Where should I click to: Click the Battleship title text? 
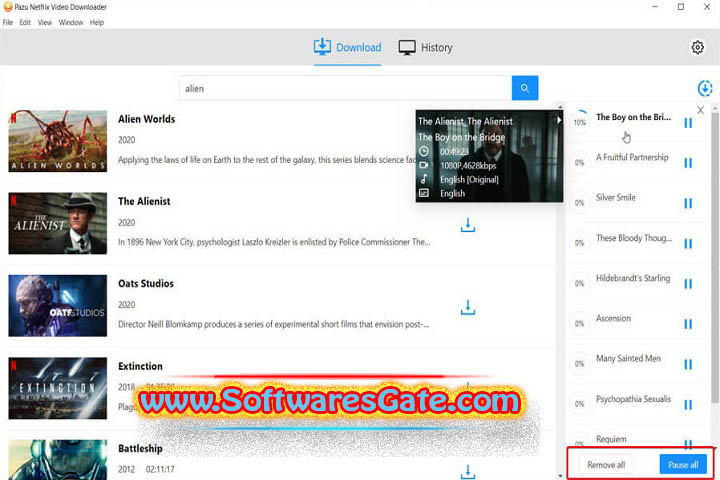(x=140, y=448)
